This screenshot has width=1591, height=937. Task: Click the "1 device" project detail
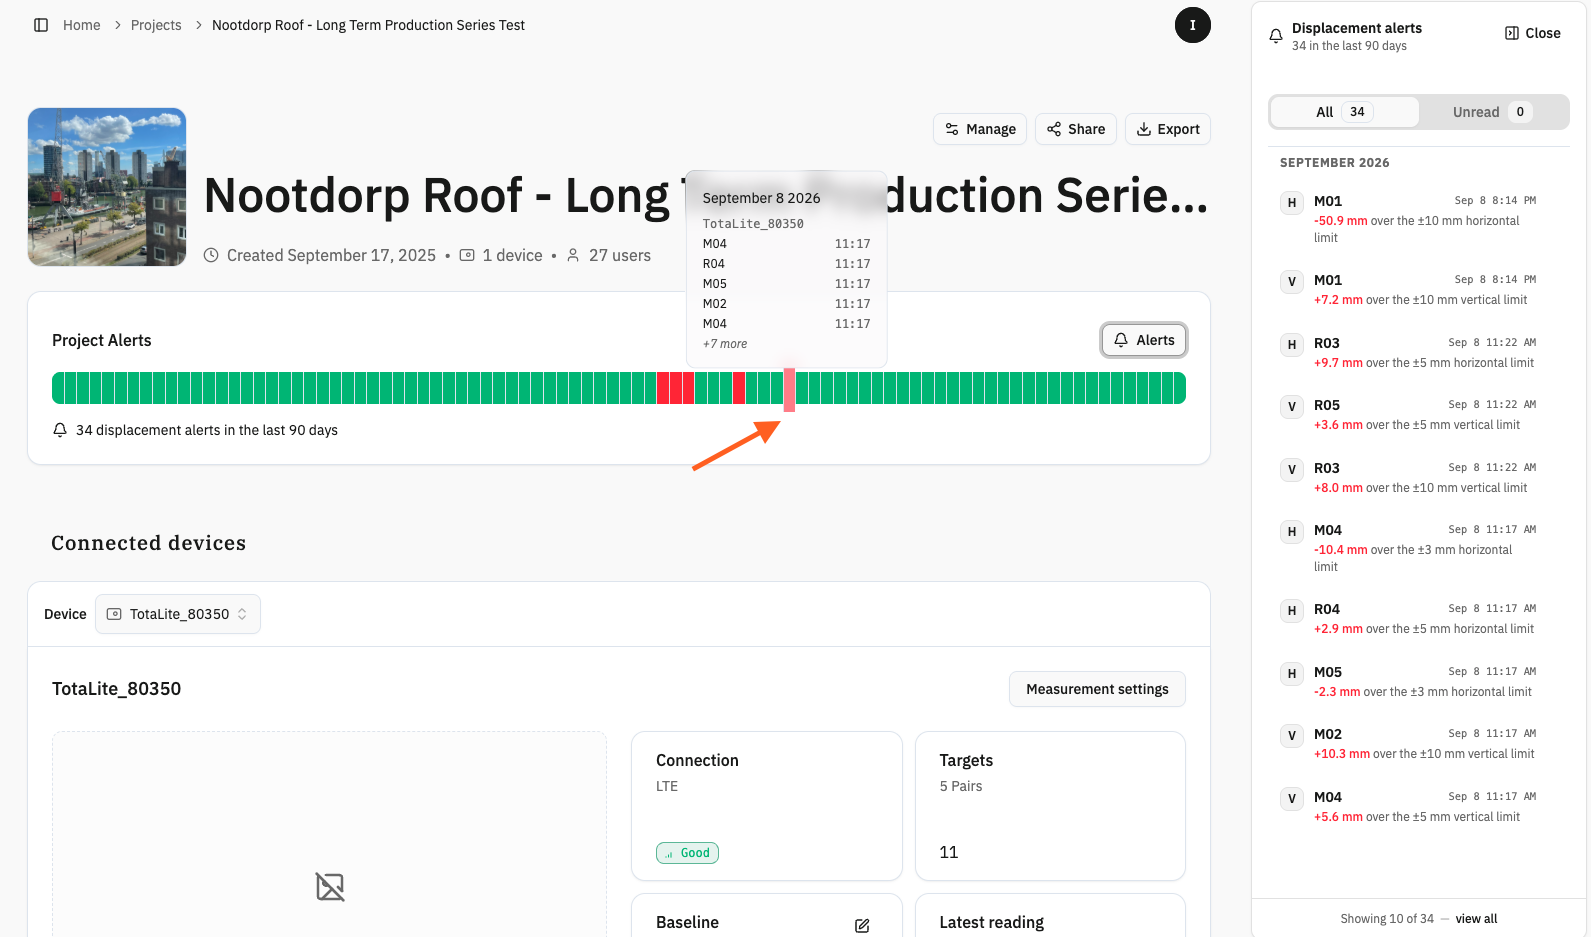tap(501, 255)
